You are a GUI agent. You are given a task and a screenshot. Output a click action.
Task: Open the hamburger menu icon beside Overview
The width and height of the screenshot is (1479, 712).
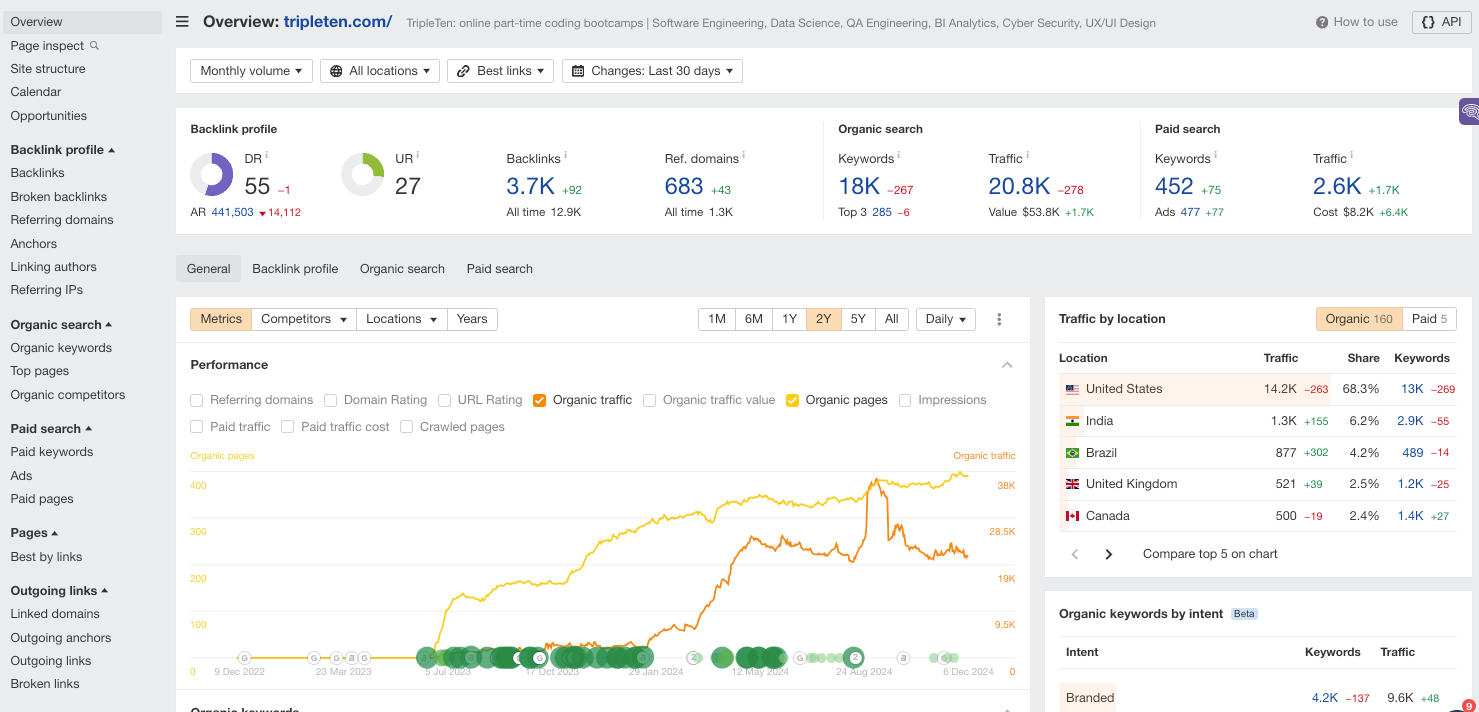point(182,22)
